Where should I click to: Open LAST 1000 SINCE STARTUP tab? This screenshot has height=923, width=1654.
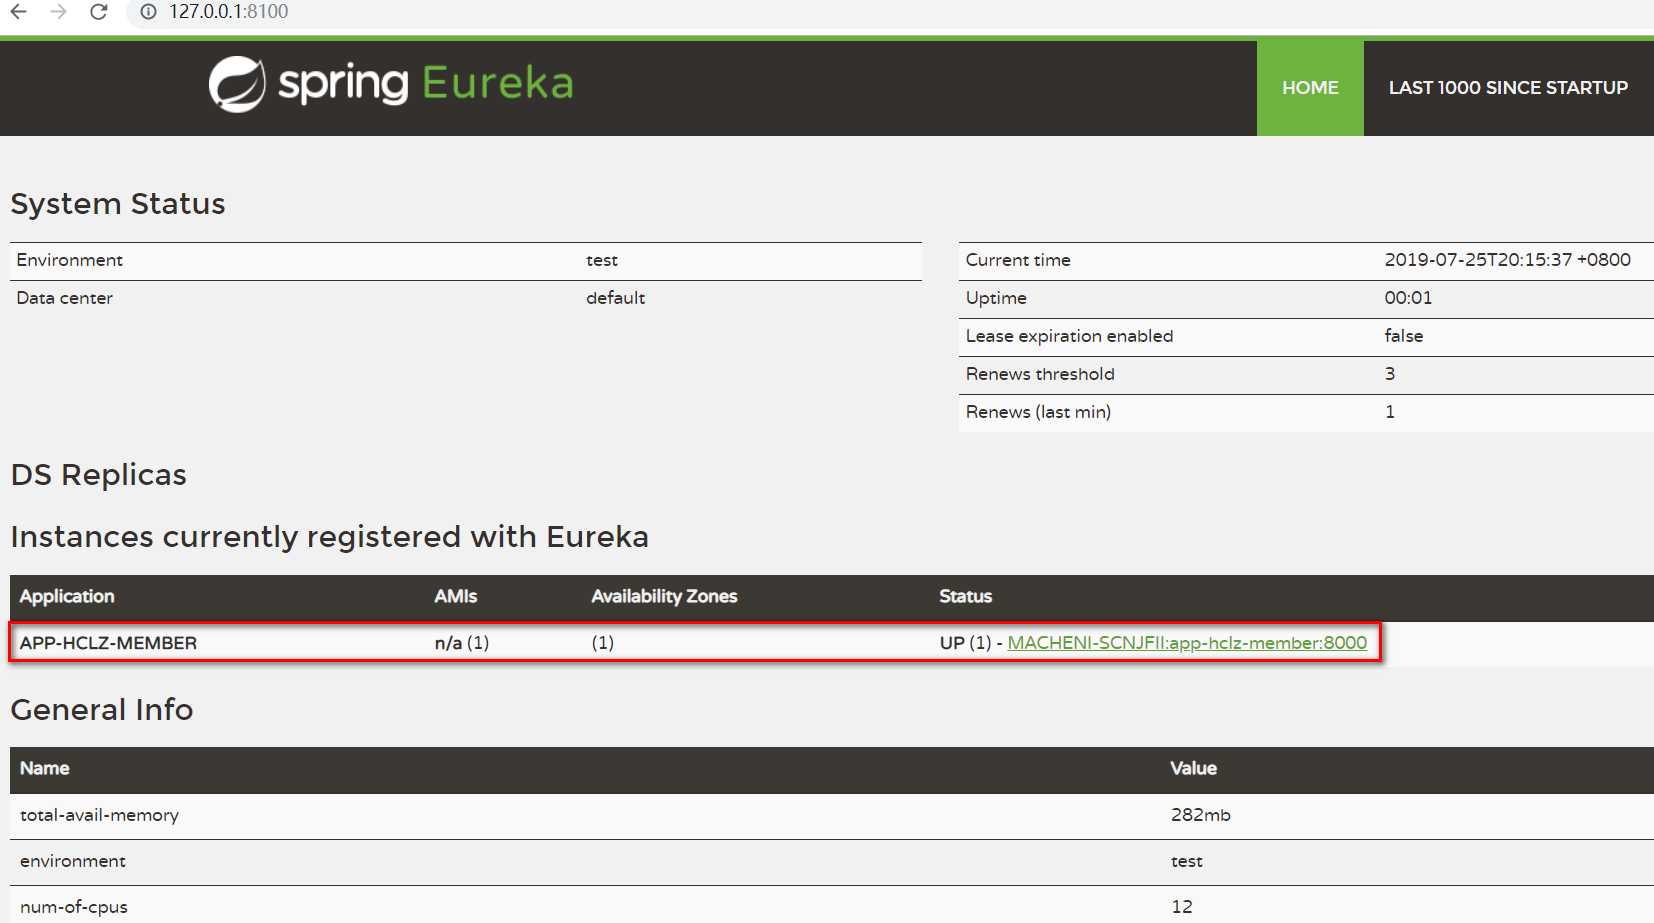click(x=1508, y=88)
